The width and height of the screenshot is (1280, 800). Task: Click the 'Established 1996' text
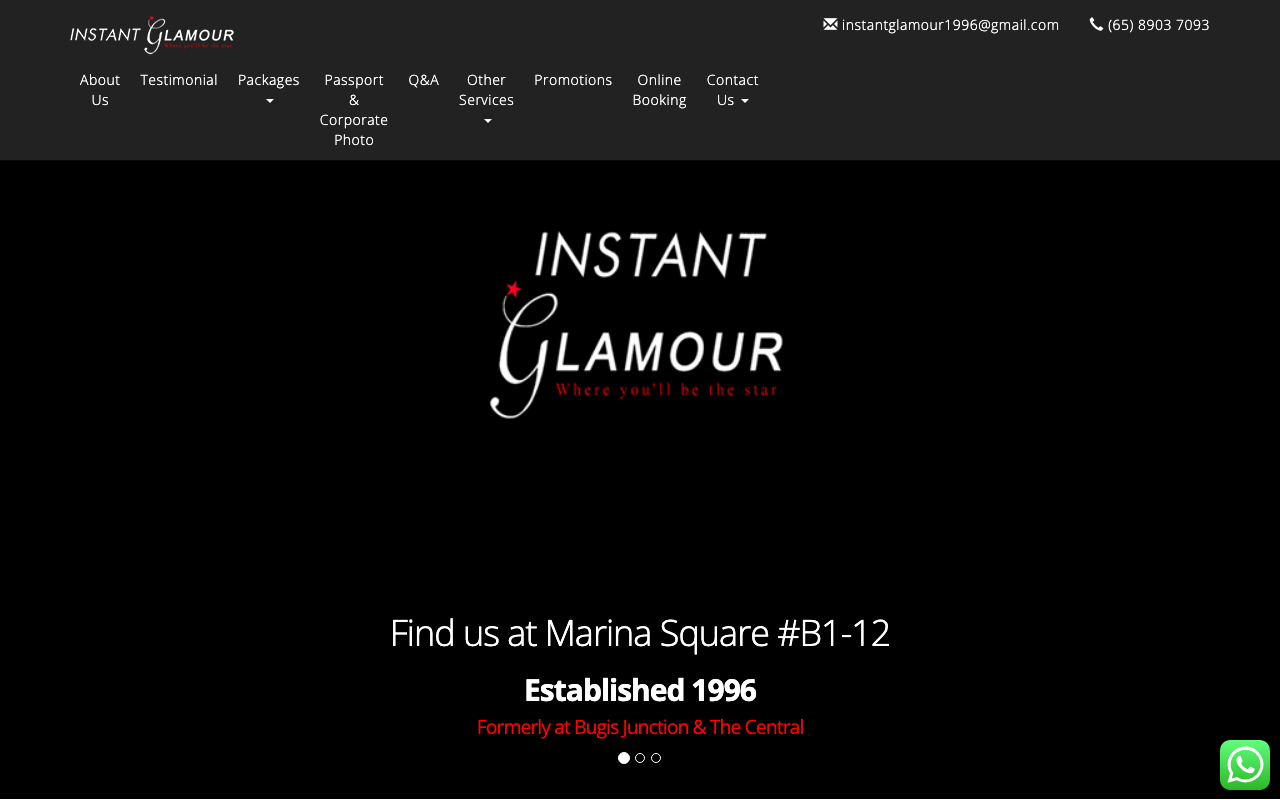[x=640, y=690]
